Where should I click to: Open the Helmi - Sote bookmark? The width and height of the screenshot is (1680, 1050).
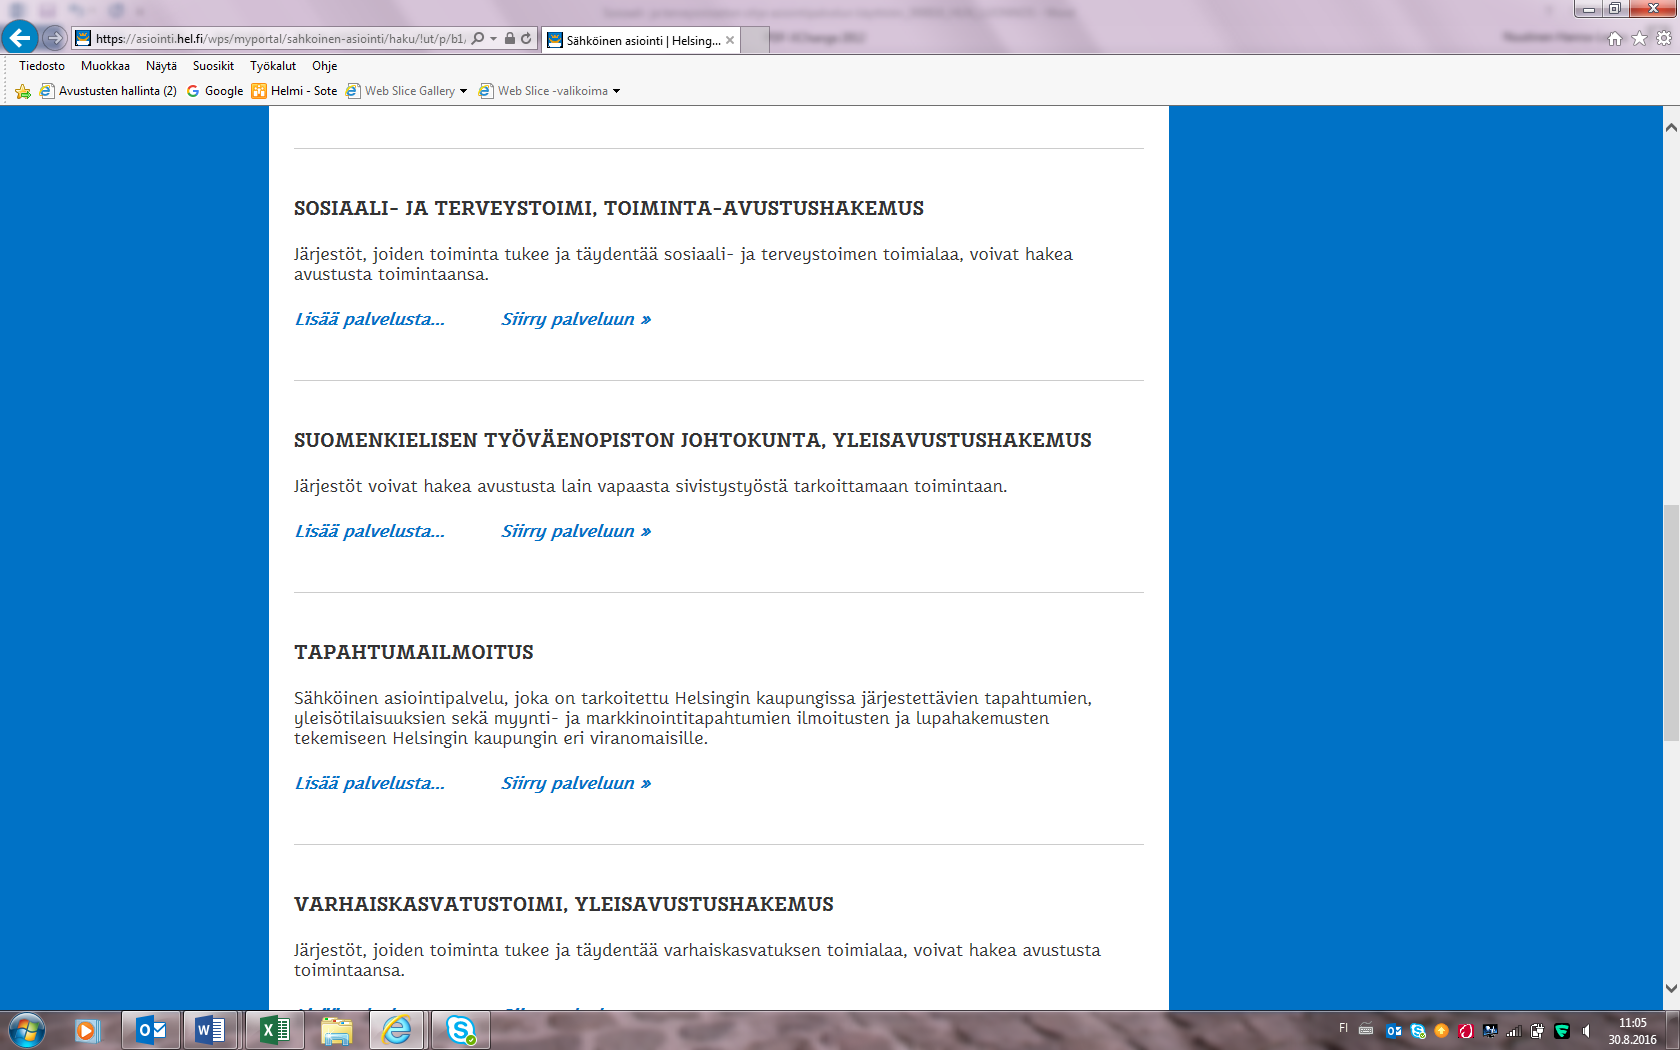pyautogui.click(x=295, y=91)
